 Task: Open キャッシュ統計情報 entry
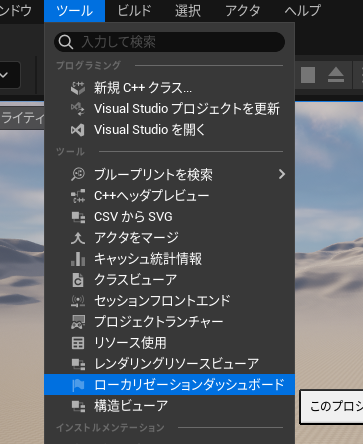pos(169,259)
